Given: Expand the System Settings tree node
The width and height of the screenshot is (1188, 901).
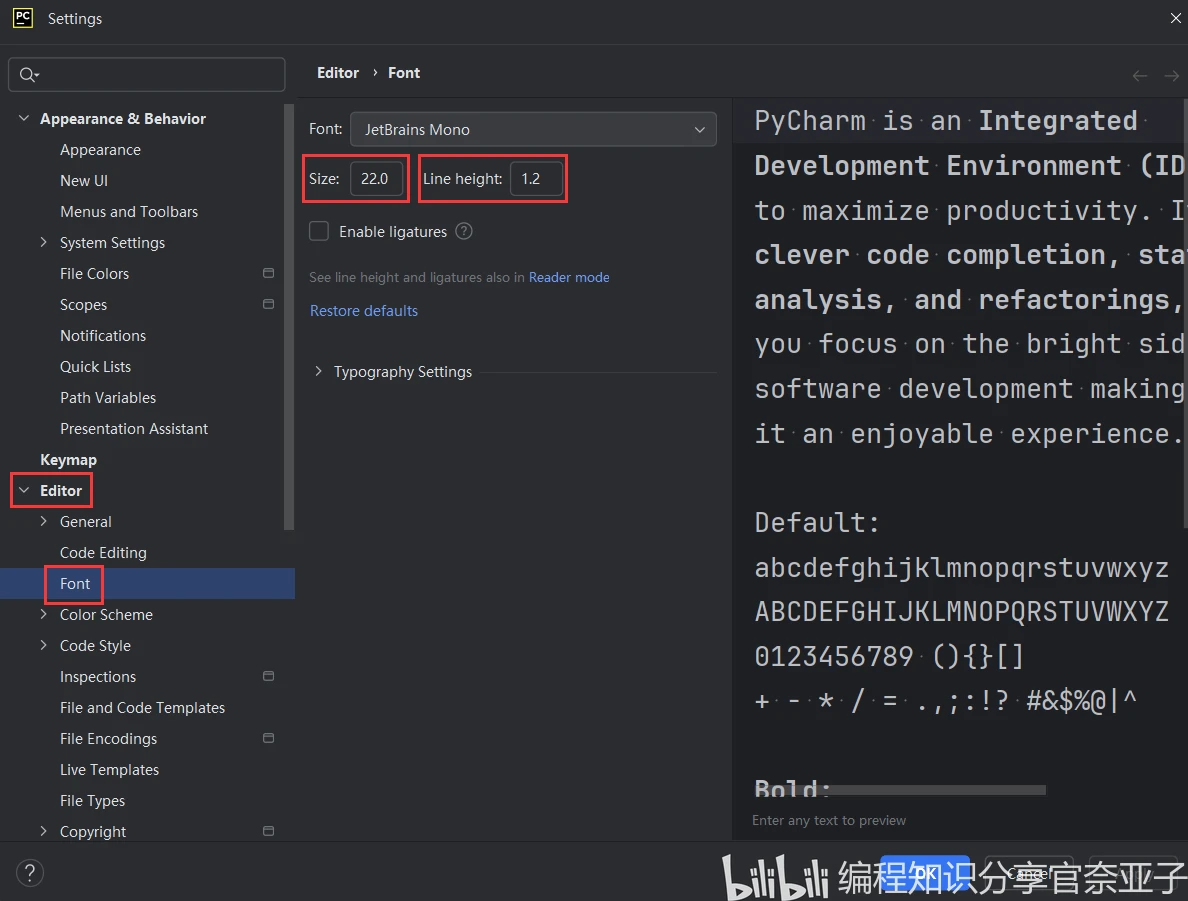Looking at the screenshot, I should tap(43, 242).
